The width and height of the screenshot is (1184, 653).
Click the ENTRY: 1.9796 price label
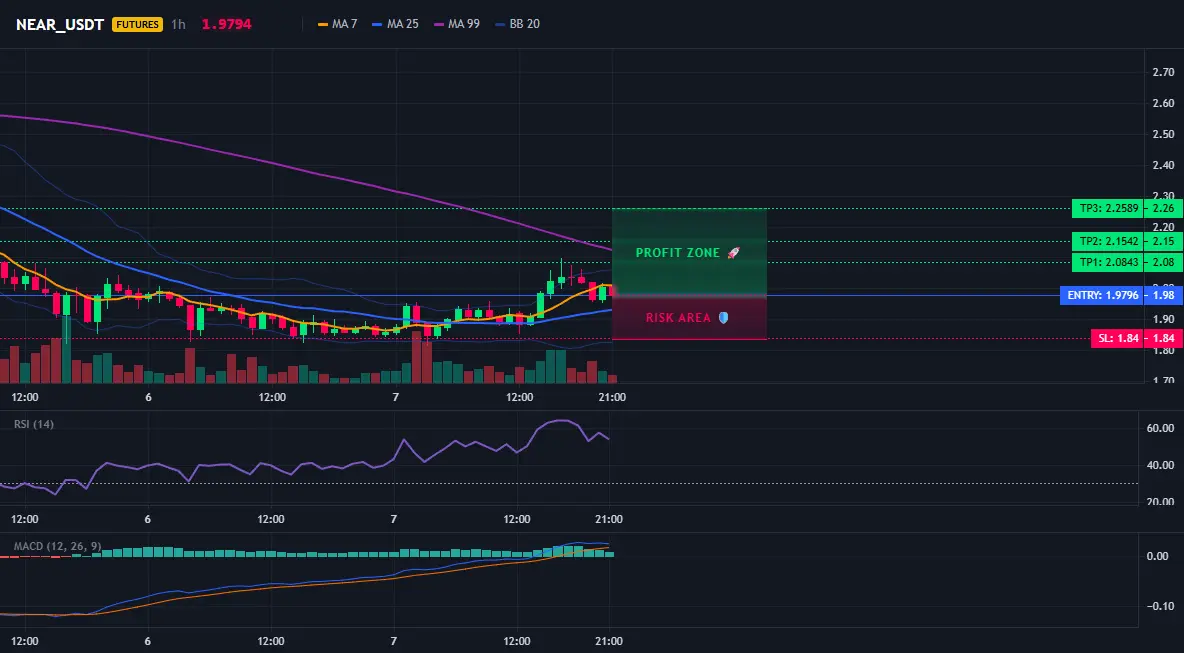point(1102,295)
